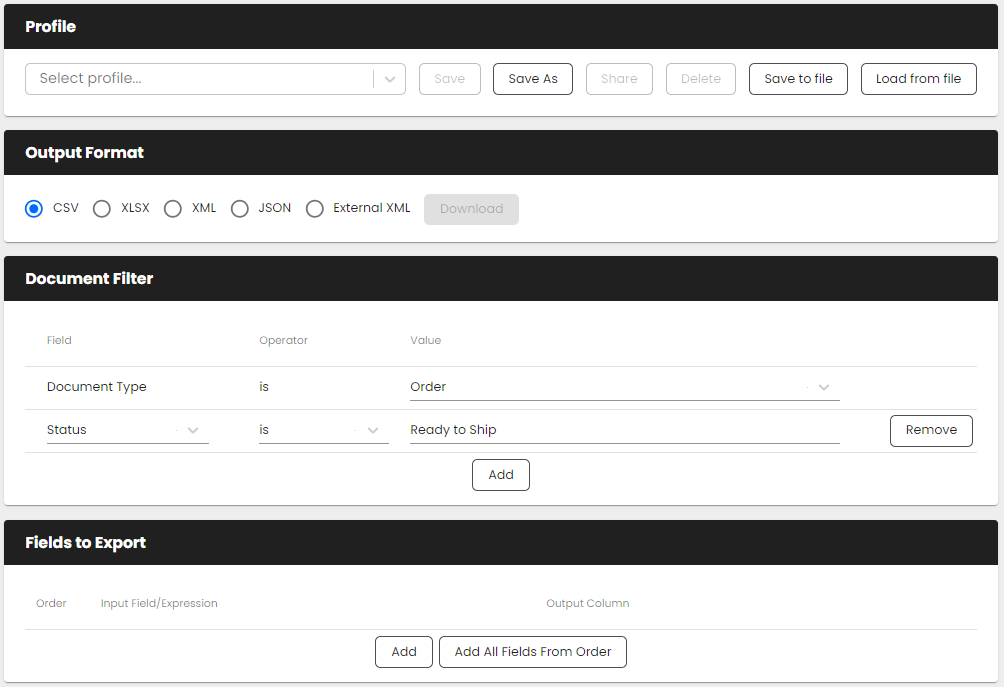Add a field to export

[404, 652]
